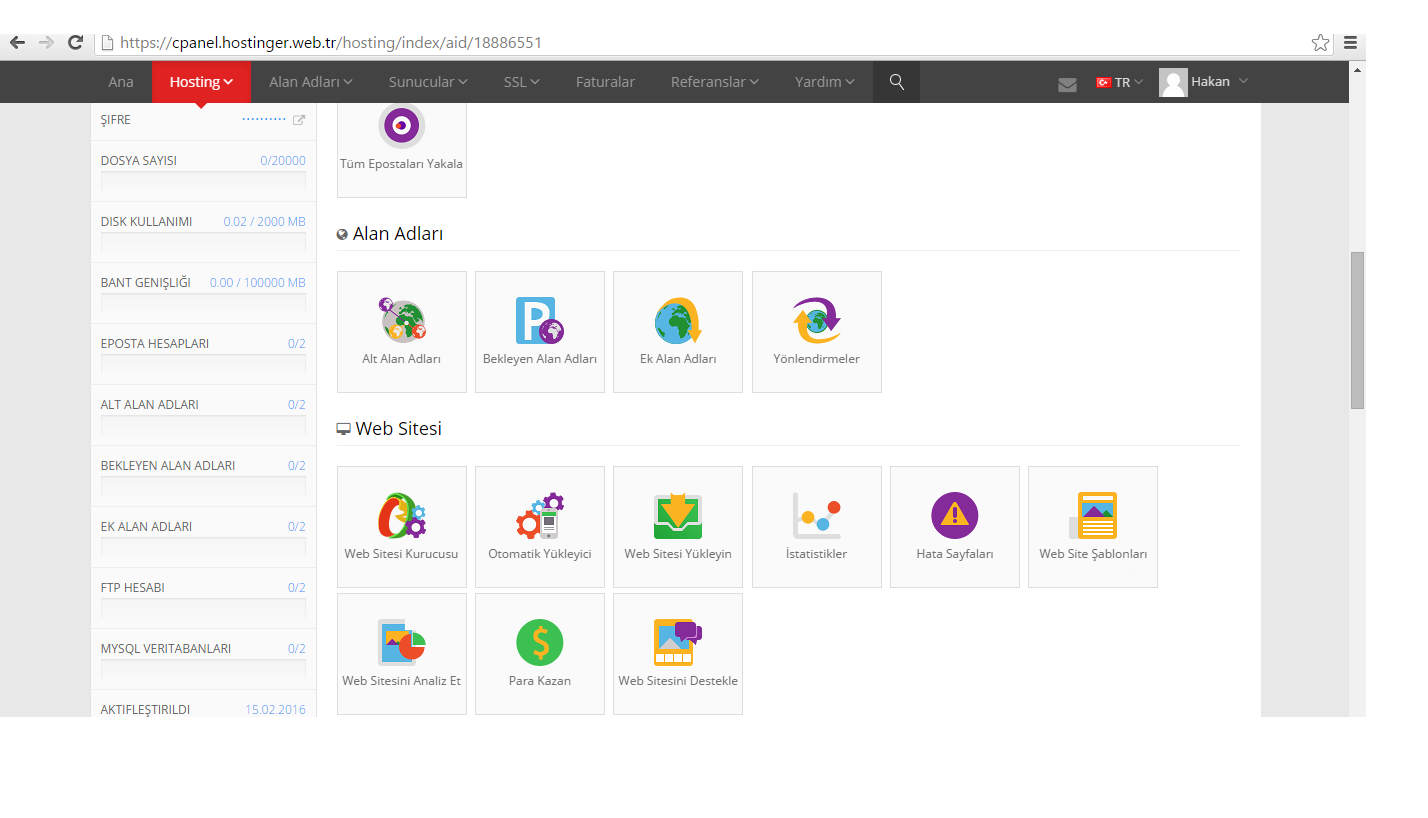Expand the Alan Adları menu
The image size is (1428, 818).
coord(310,82)
